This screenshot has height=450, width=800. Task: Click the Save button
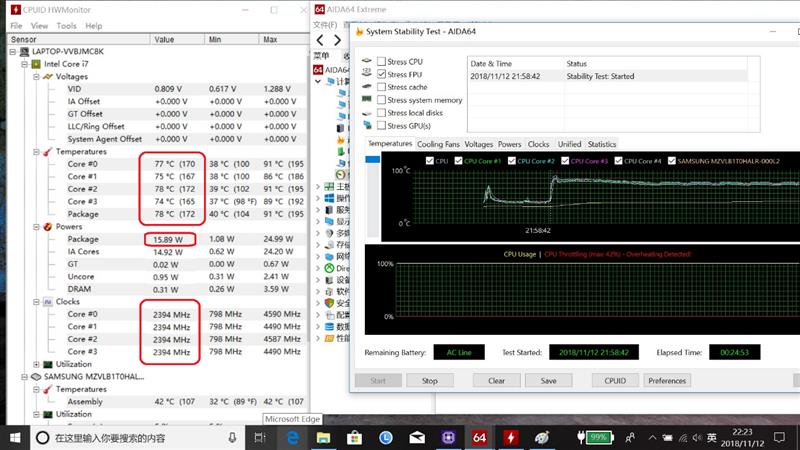point(548,381)
